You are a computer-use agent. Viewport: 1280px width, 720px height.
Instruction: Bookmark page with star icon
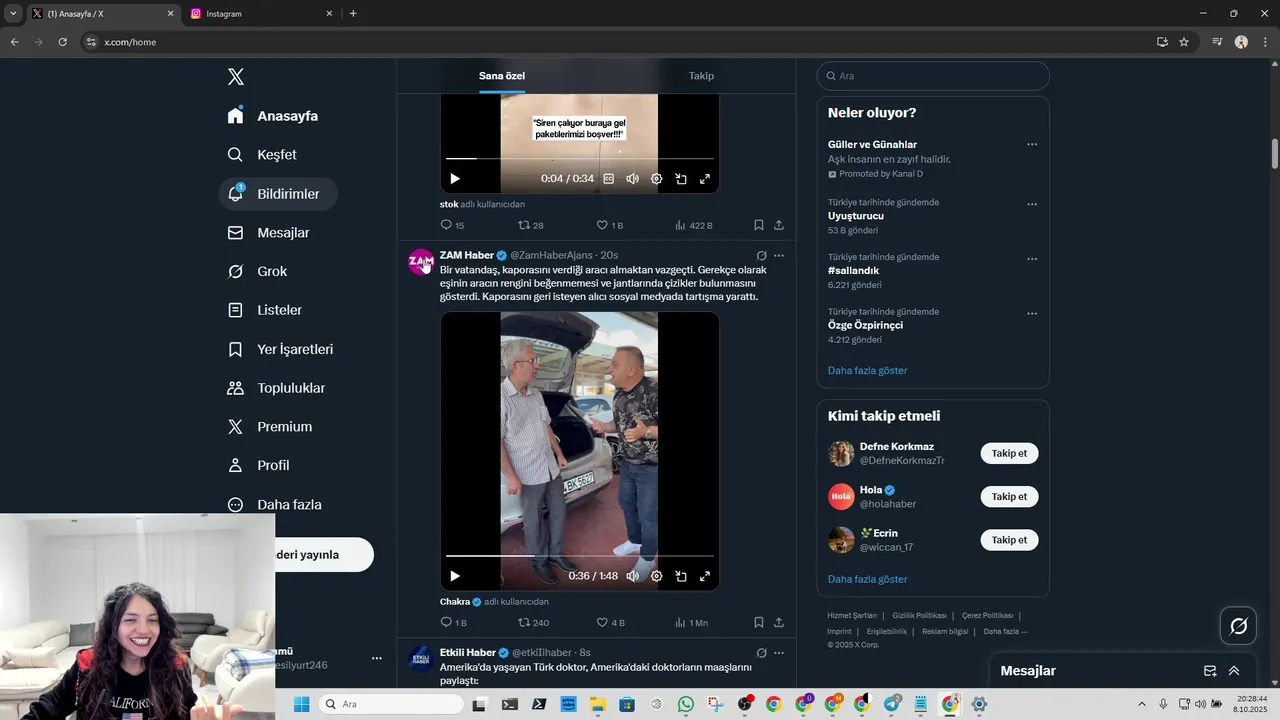tap(1184, 42)
